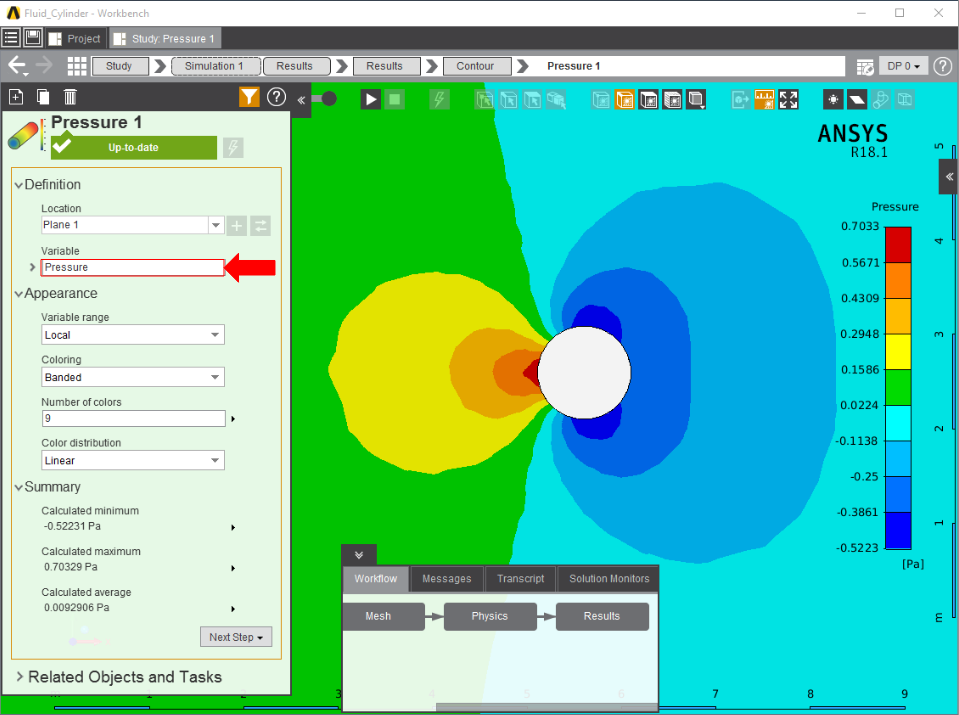Screen dimensions: 959x715
Task: Click arrow next to Calculated minimum
Action: click(233, 527)
